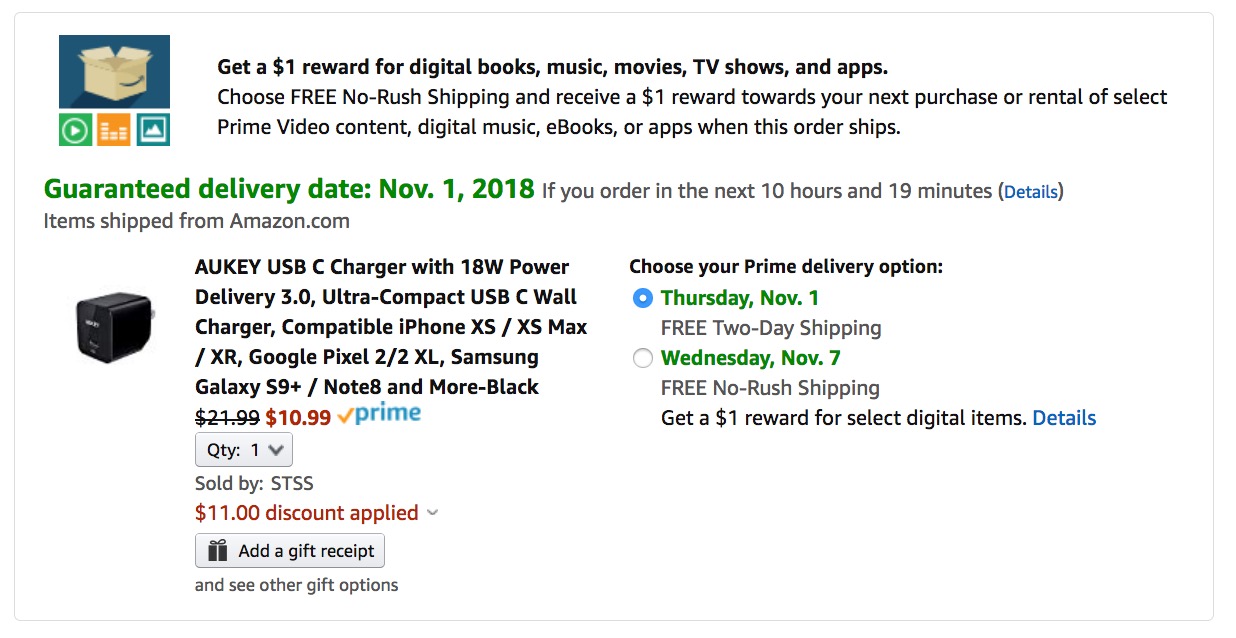Screen dimensions: 1236x638
Task: Expand the $11.00 discount applied details
Action: [x=432, y=512]
